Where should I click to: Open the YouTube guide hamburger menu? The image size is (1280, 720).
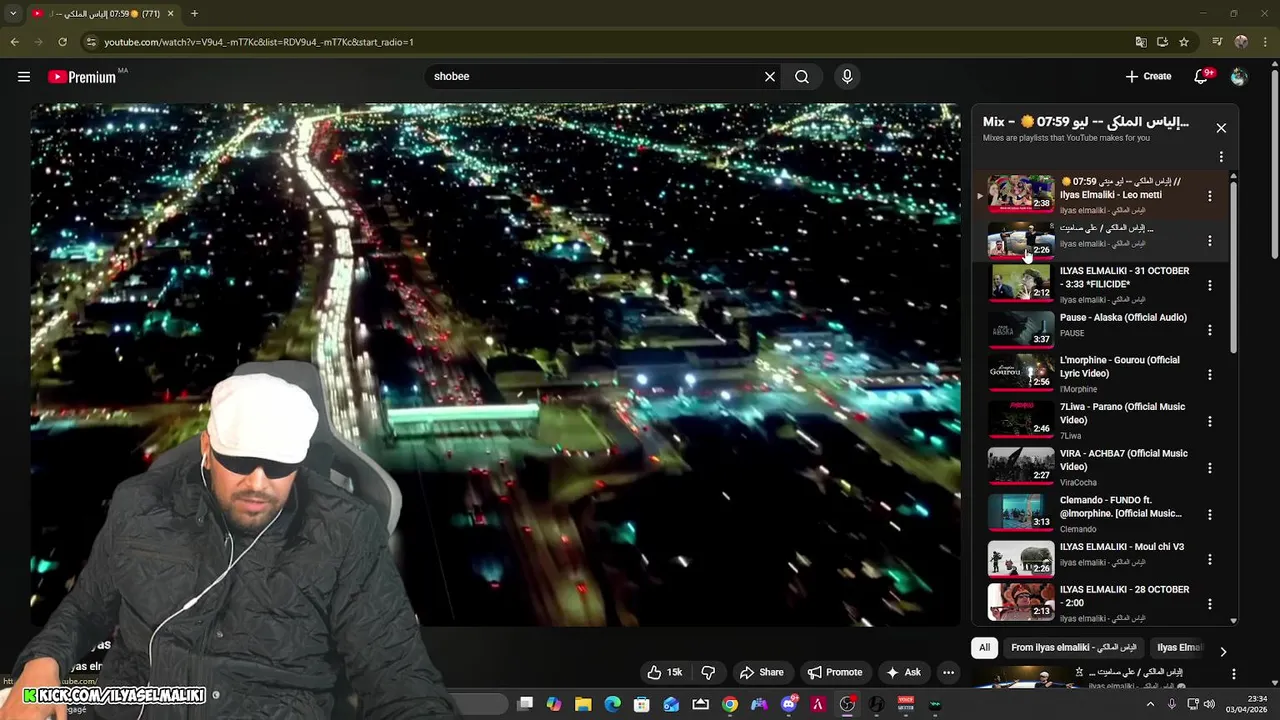point(24,77)
